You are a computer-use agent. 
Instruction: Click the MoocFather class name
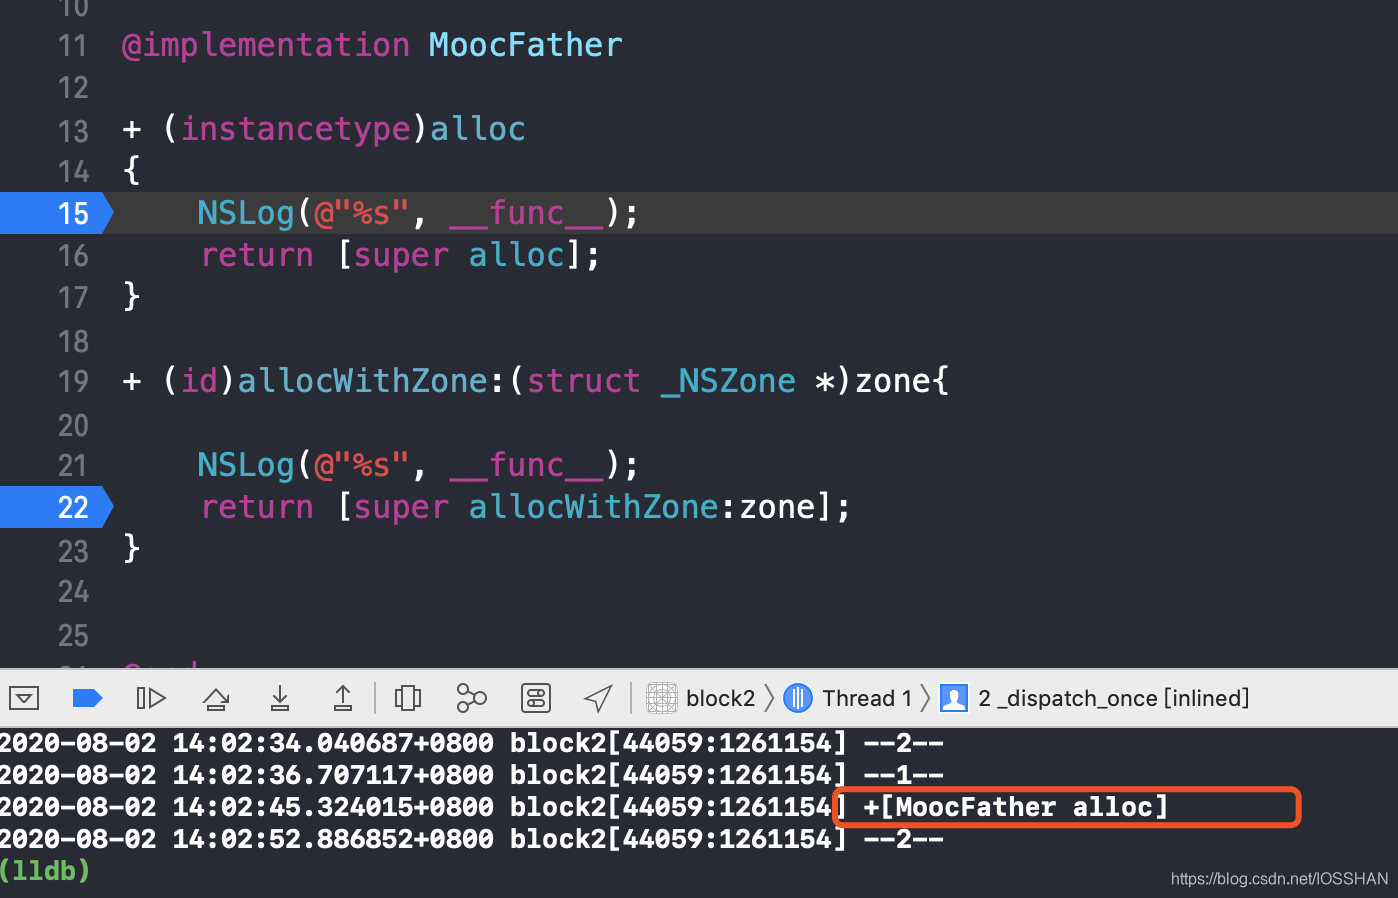coord(525,45)
